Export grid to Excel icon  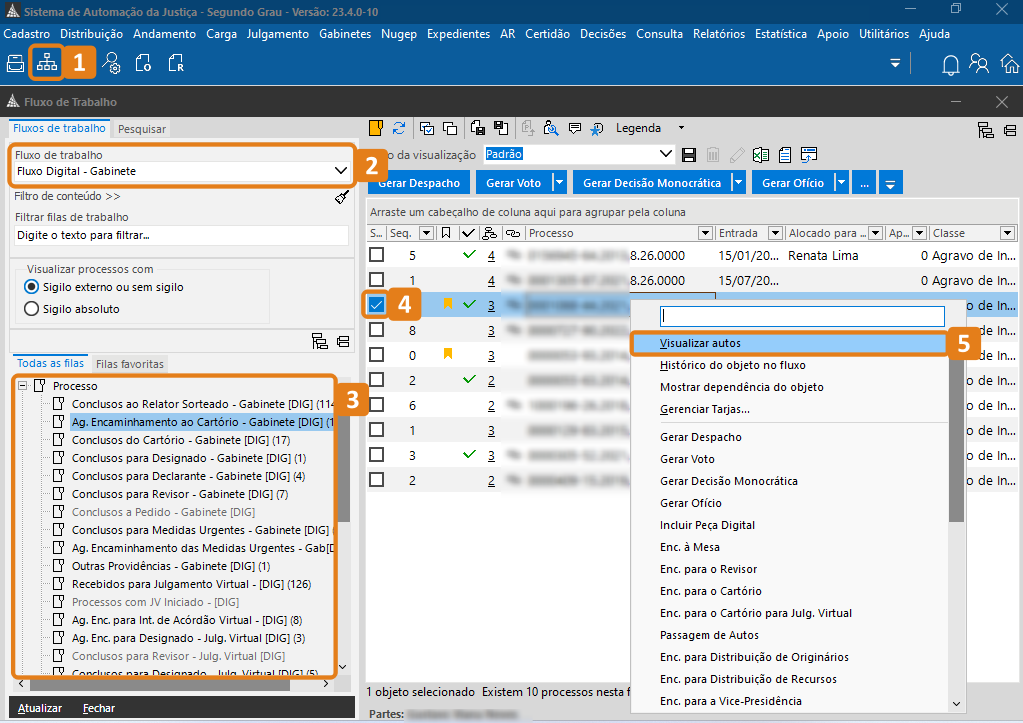[x=761, y=155]
